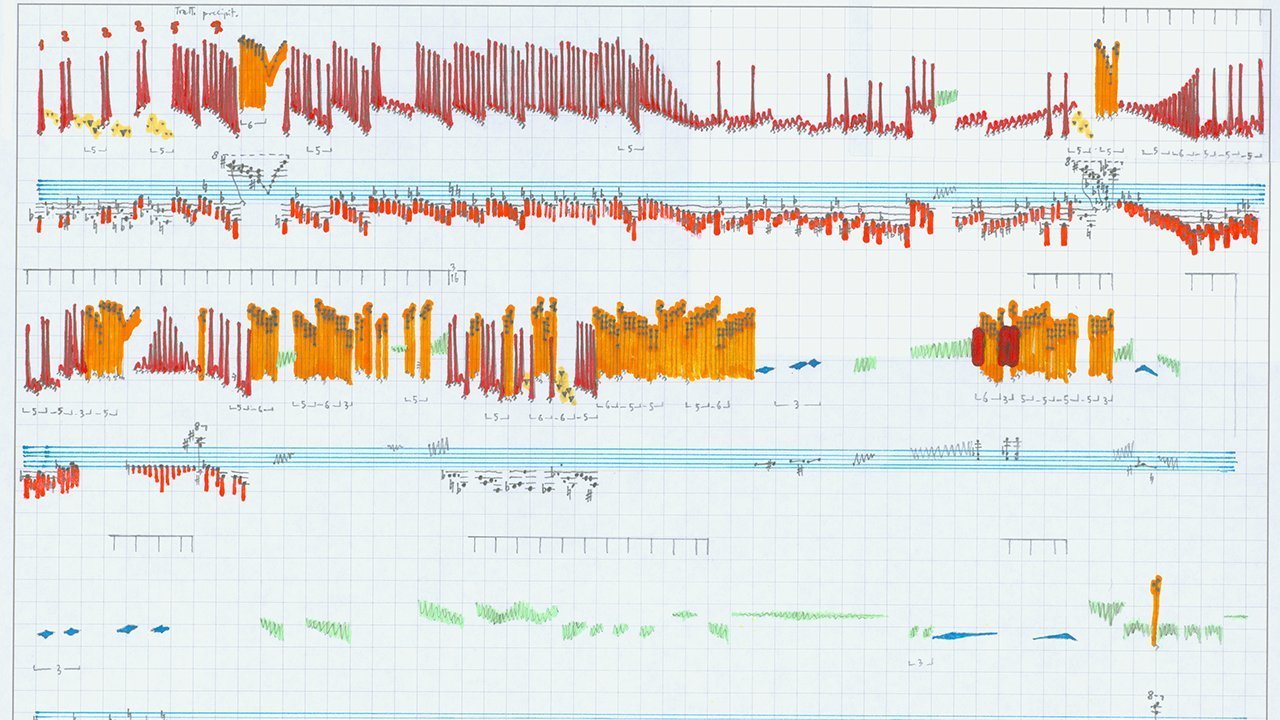
Task: Click the 3/16 time signature marking
Action: point(453,273)
